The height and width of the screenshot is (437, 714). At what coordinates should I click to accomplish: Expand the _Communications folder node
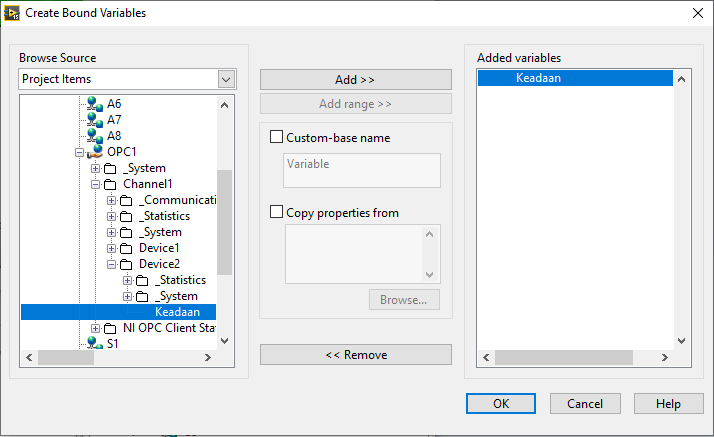tap(111, 200)
